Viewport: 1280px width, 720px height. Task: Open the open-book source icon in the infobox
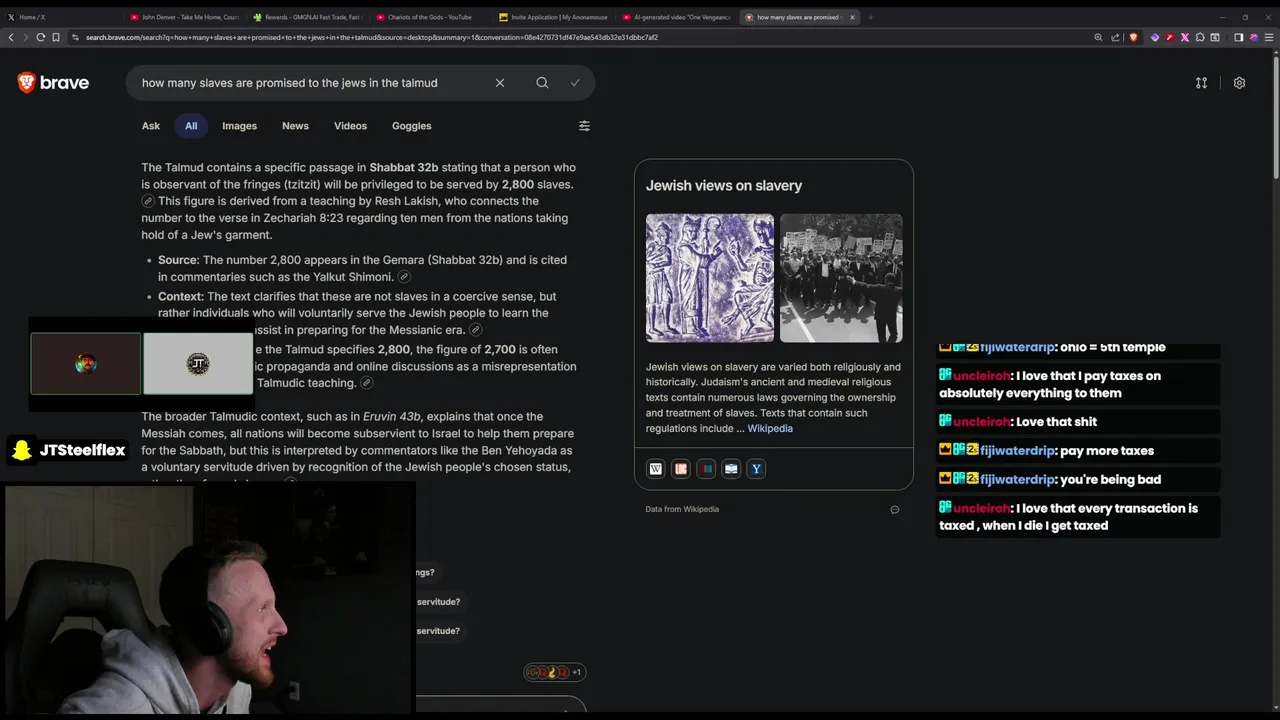click(731, 469)
